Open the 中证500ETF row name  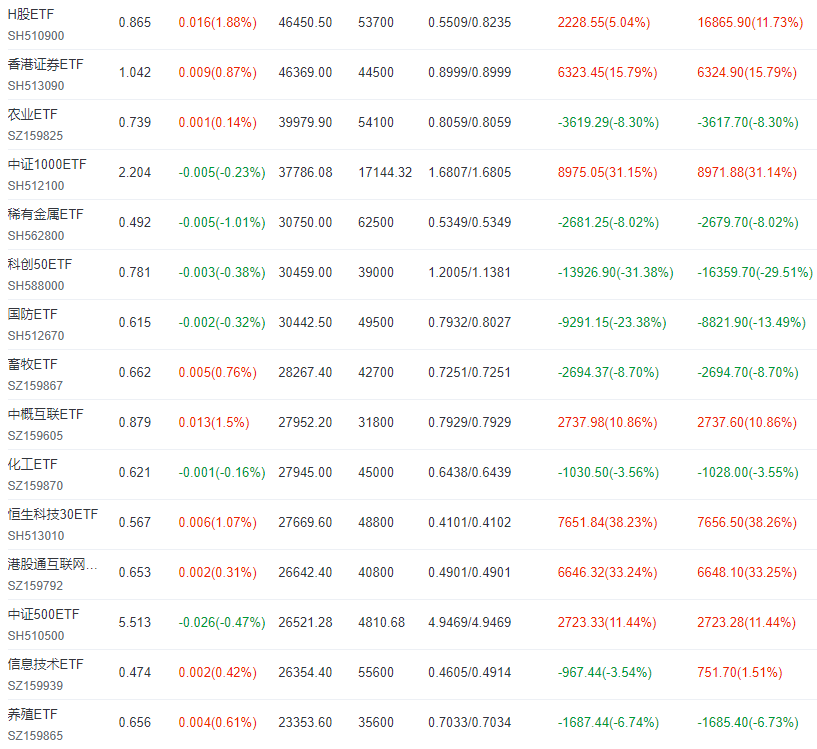pyautogui.click(x=43, y=615)
